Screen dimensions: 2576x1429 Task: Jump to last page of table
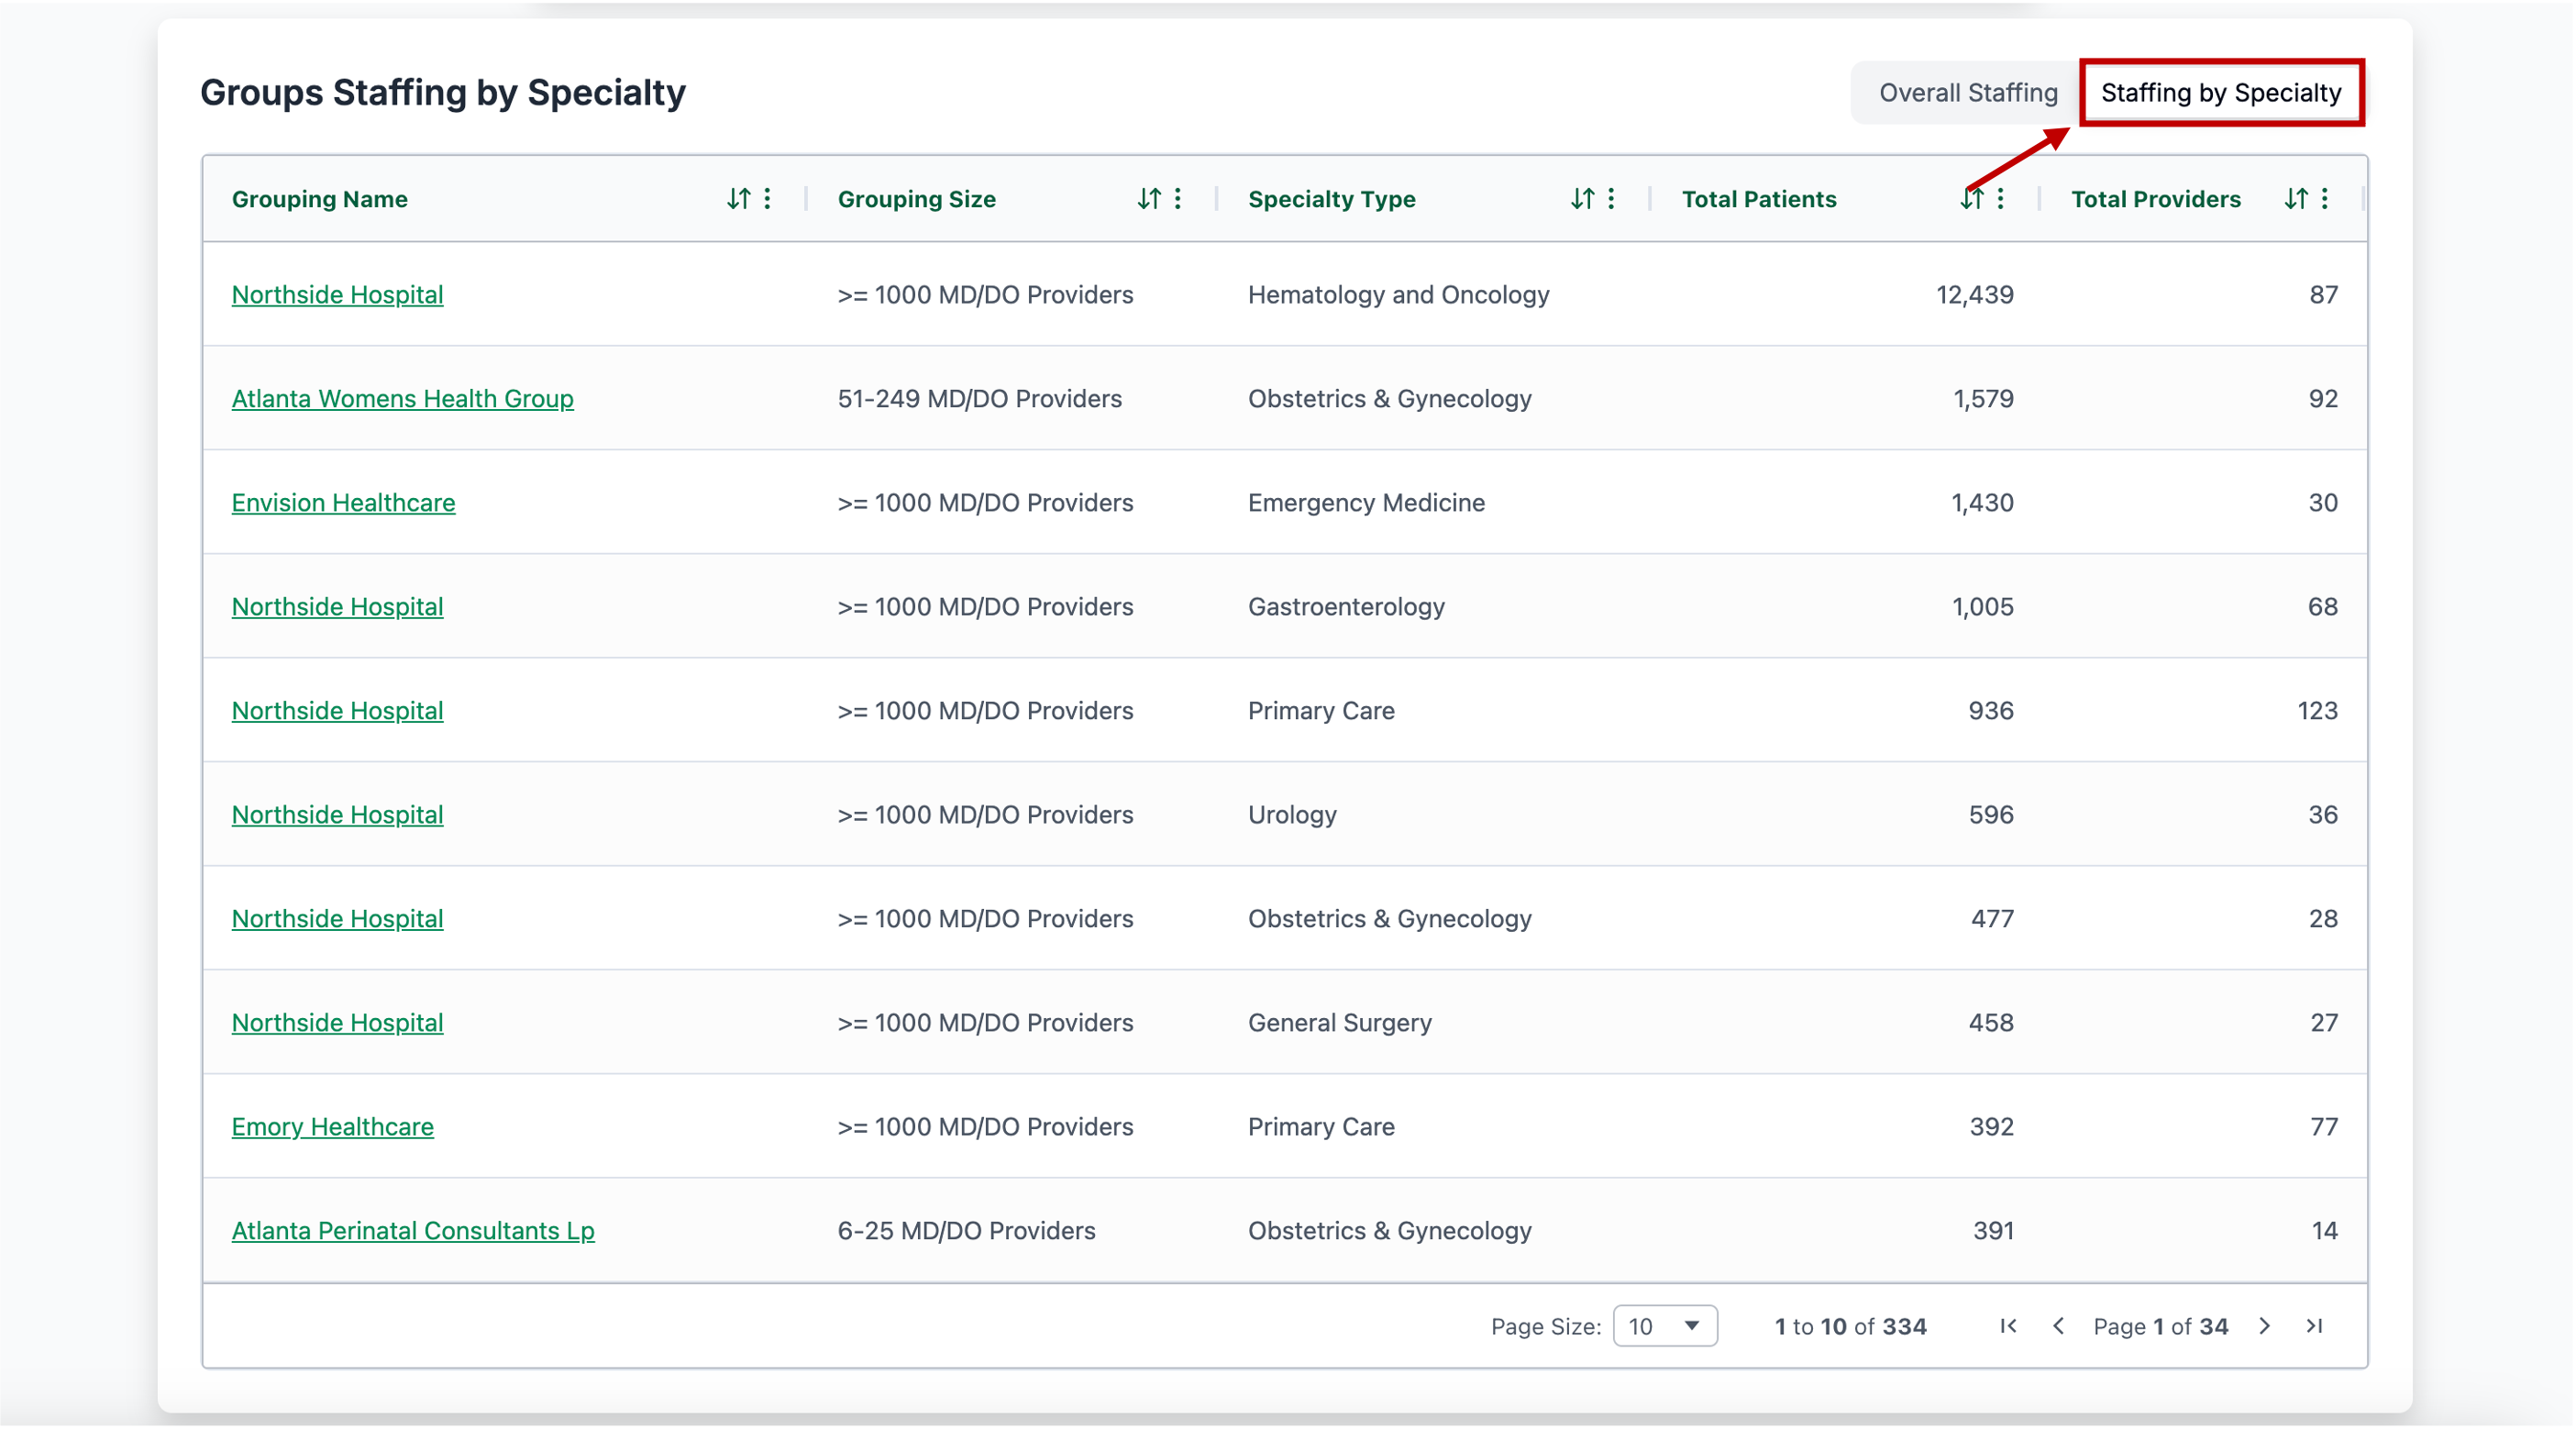tap(2314, 1326)
